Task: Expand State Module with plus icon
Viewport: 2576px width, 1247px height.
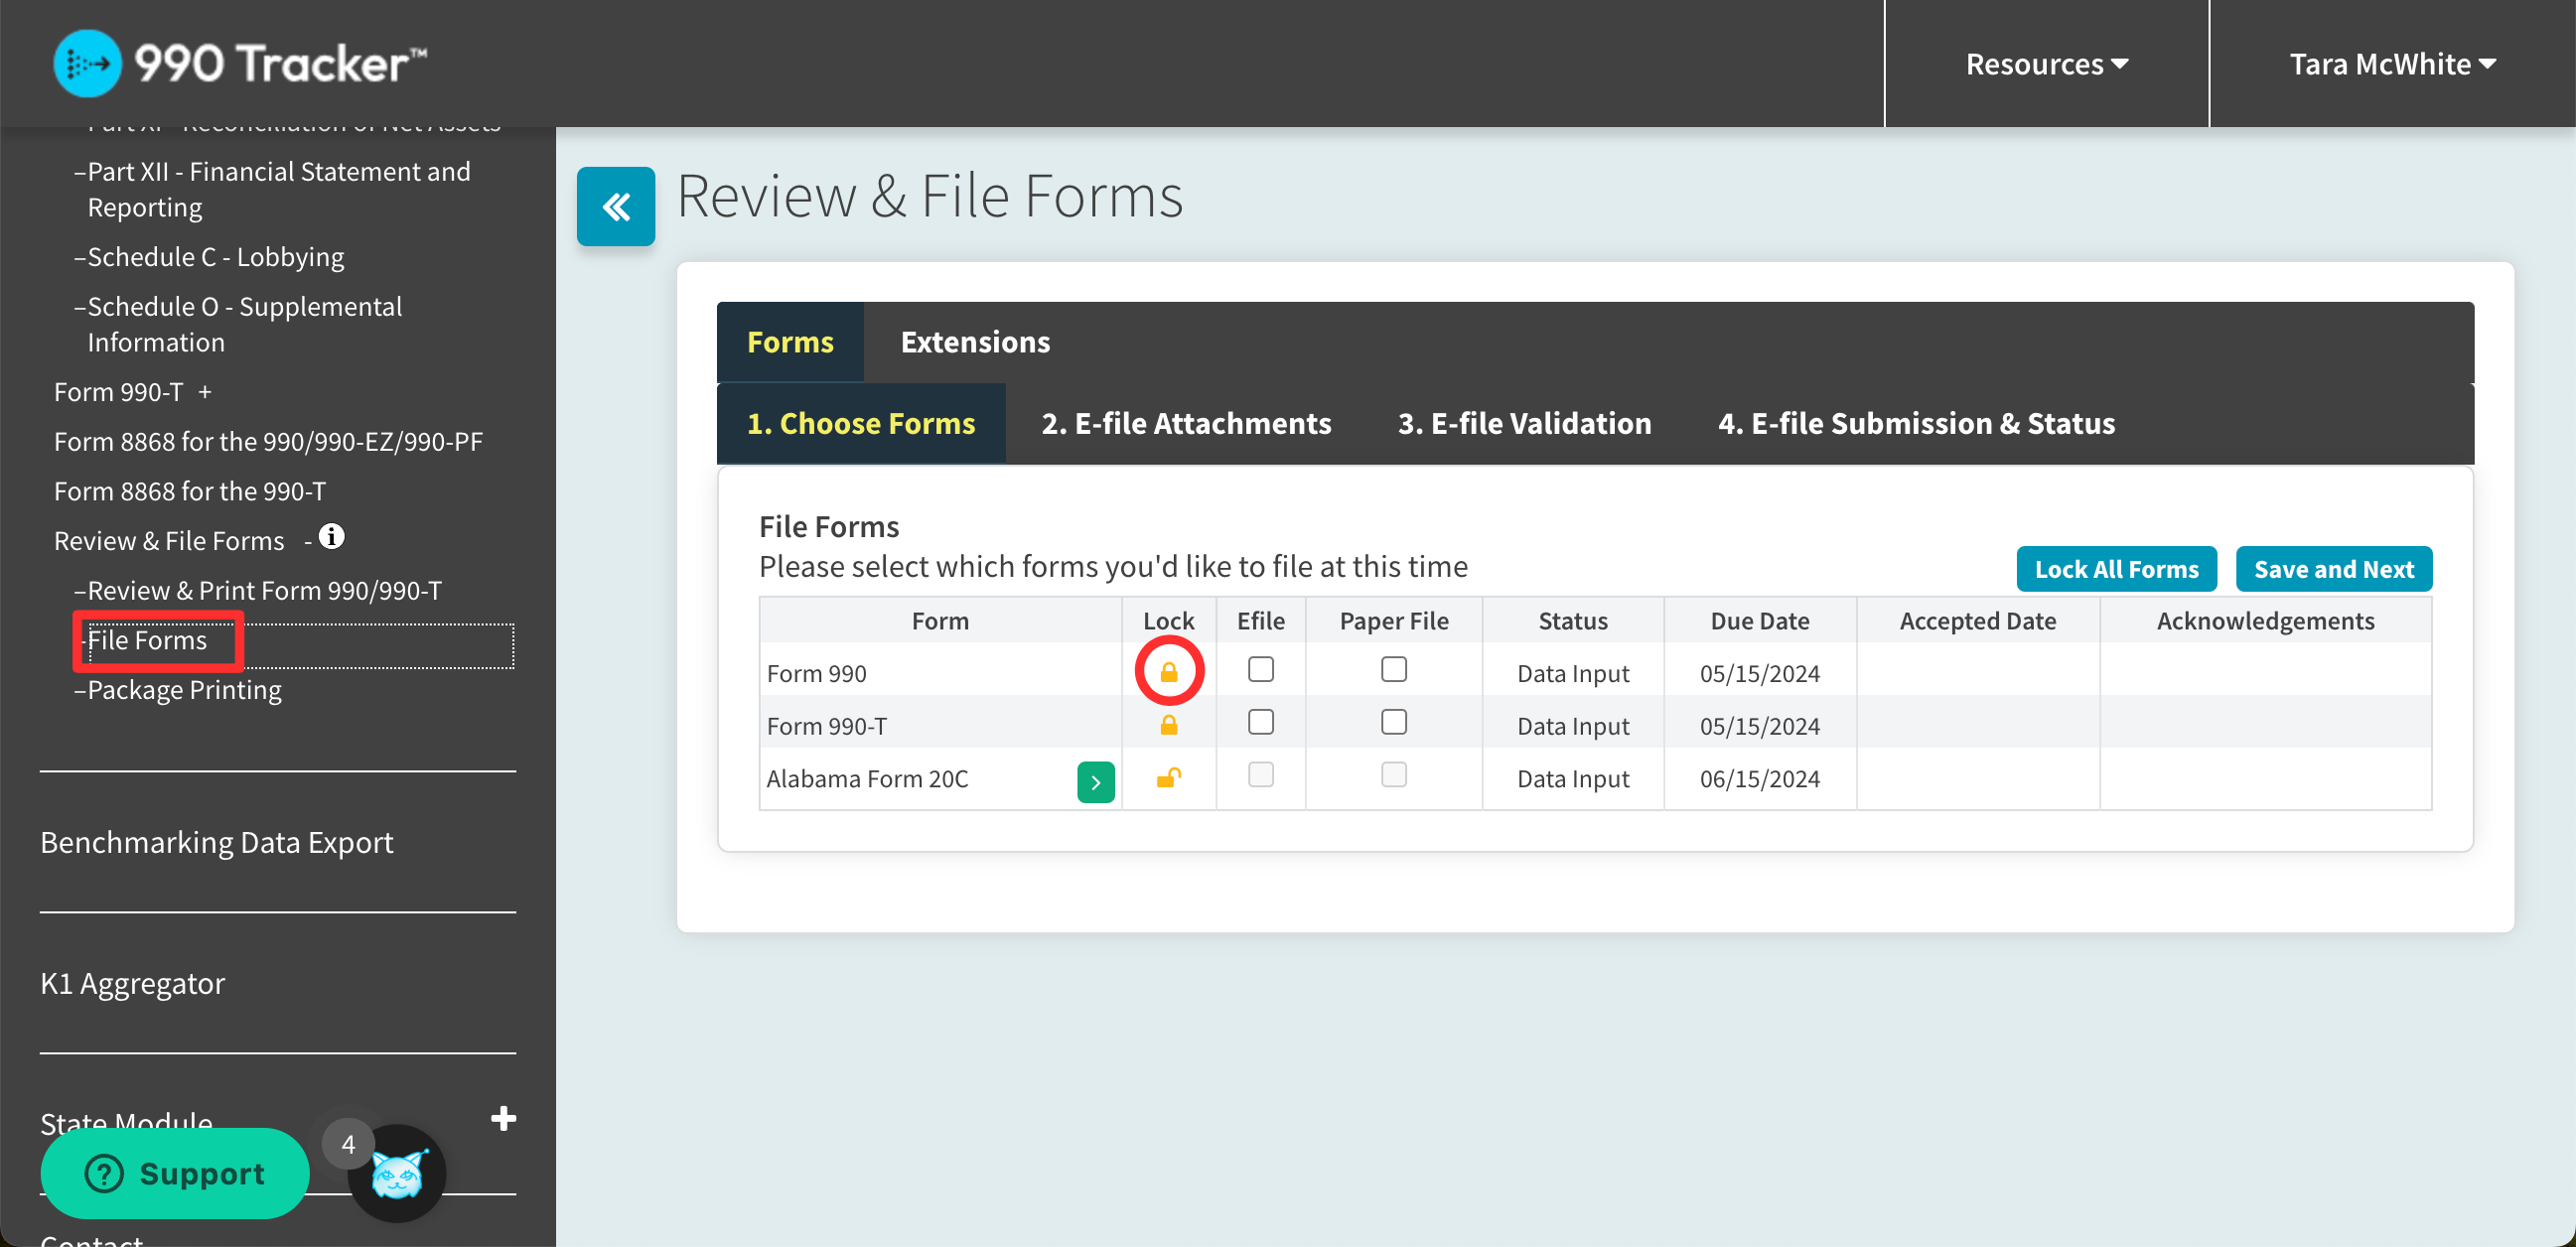Action: pos(503,1118)
